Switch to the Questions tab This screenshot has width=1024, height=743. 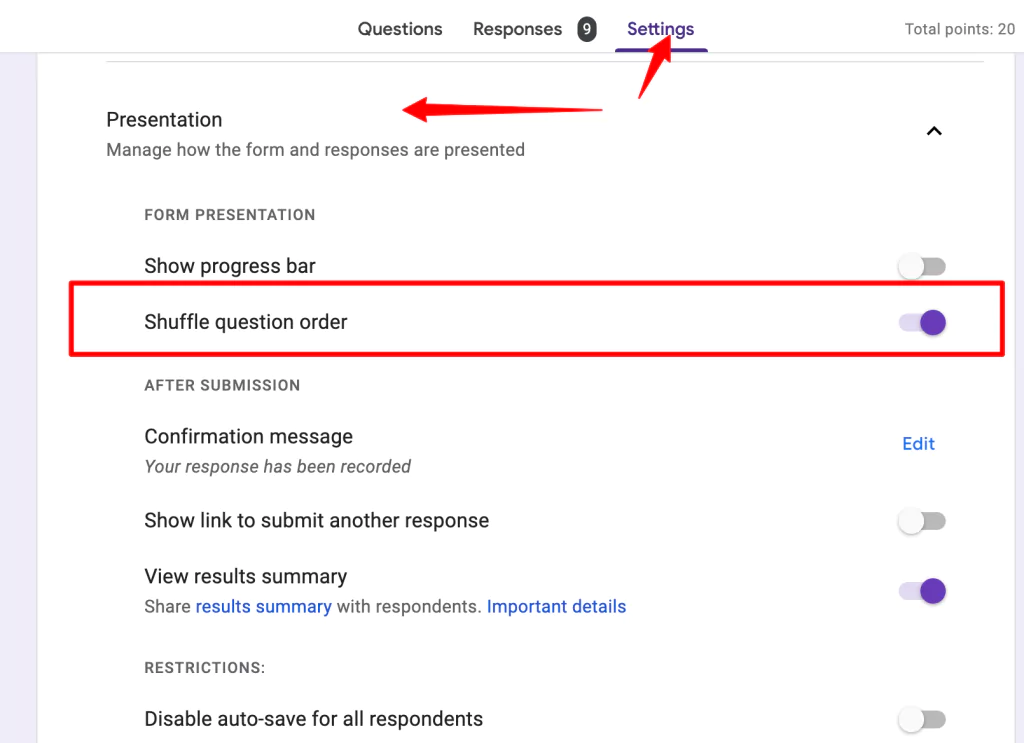click(399, 29)
